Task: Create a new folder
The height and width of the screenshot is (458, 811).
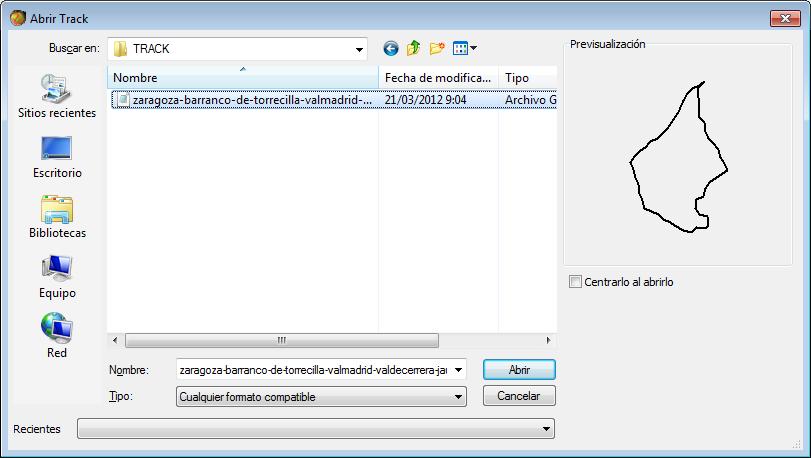Action: coord(436,48)
